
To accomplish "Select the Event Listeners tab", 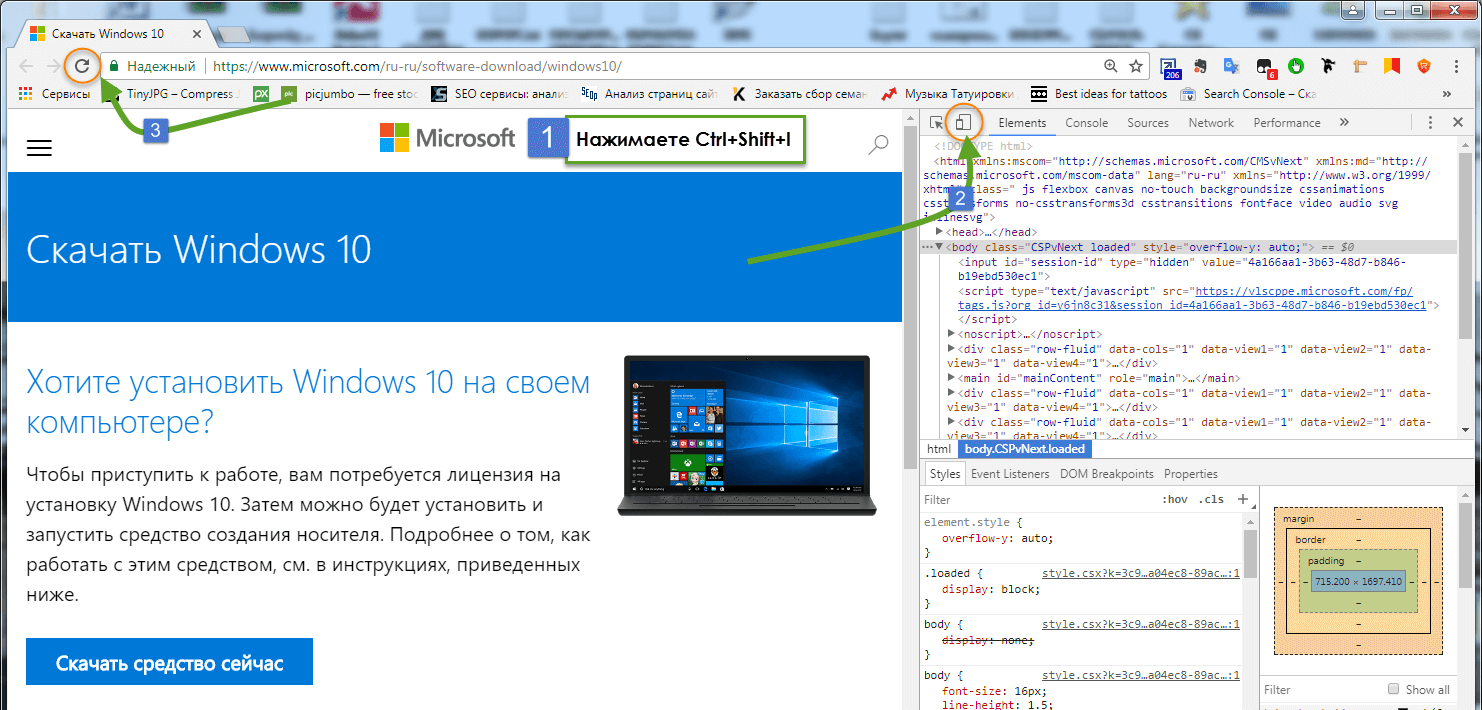I will click(x=1010, y=474).
